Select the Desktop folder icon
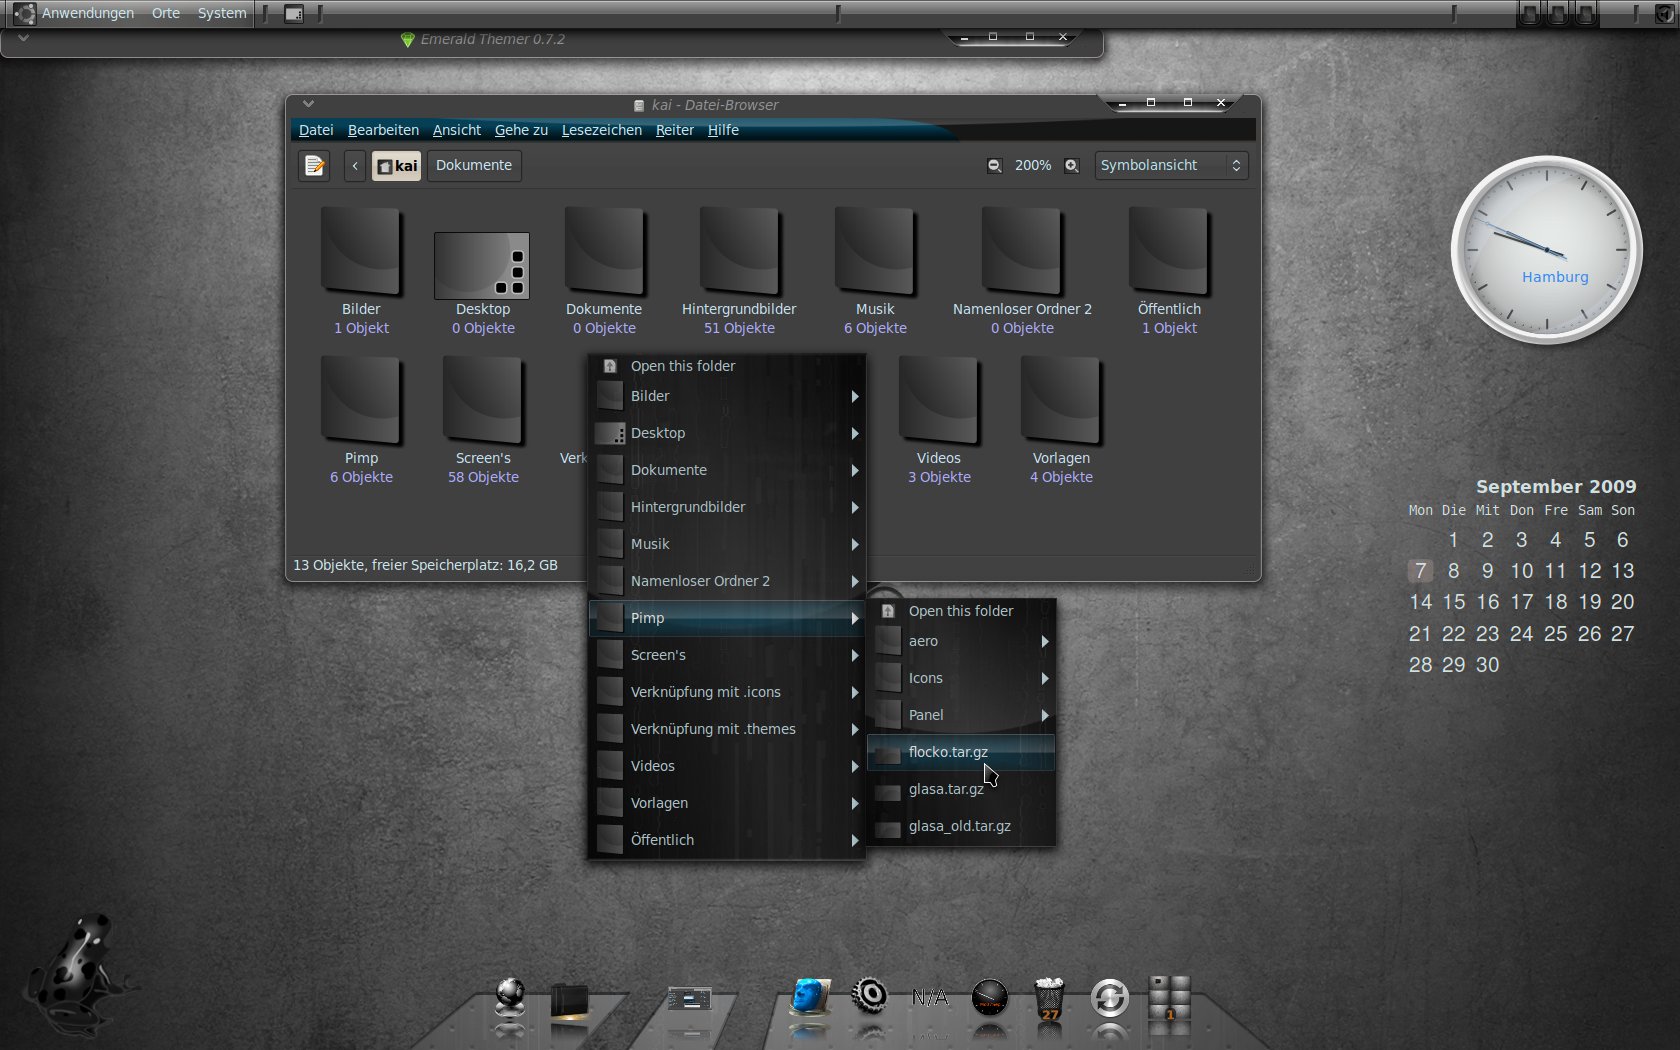 [x=482, y=266]
